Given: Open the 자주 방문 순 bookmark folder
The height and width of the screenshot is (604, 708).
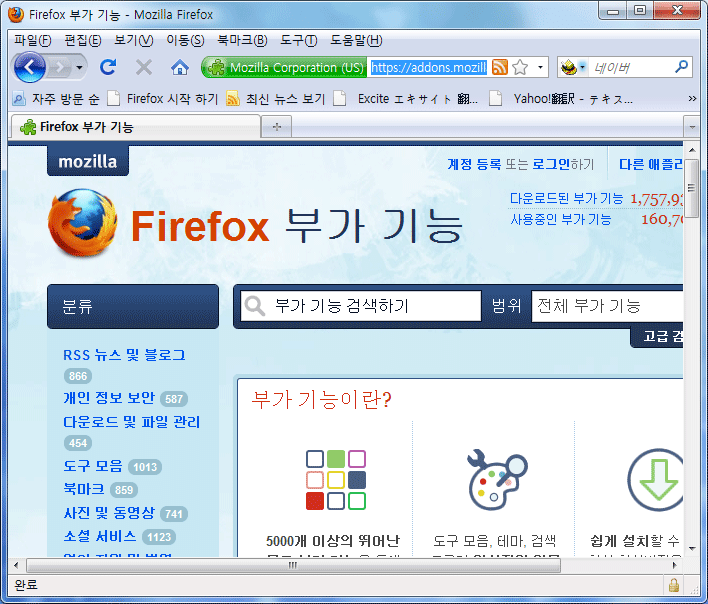Looking at the screenshot, I should click(56, 99).
